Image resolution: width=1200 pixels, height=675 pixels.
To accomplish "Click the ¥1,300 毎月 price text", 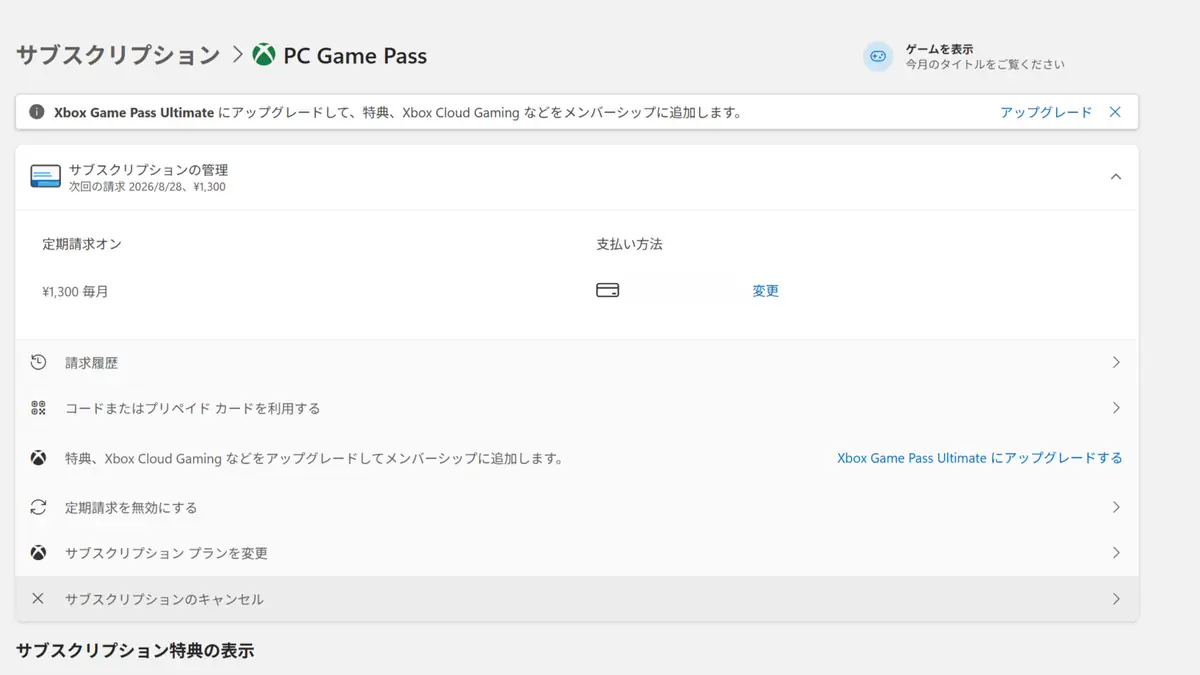I will [75, 292].
